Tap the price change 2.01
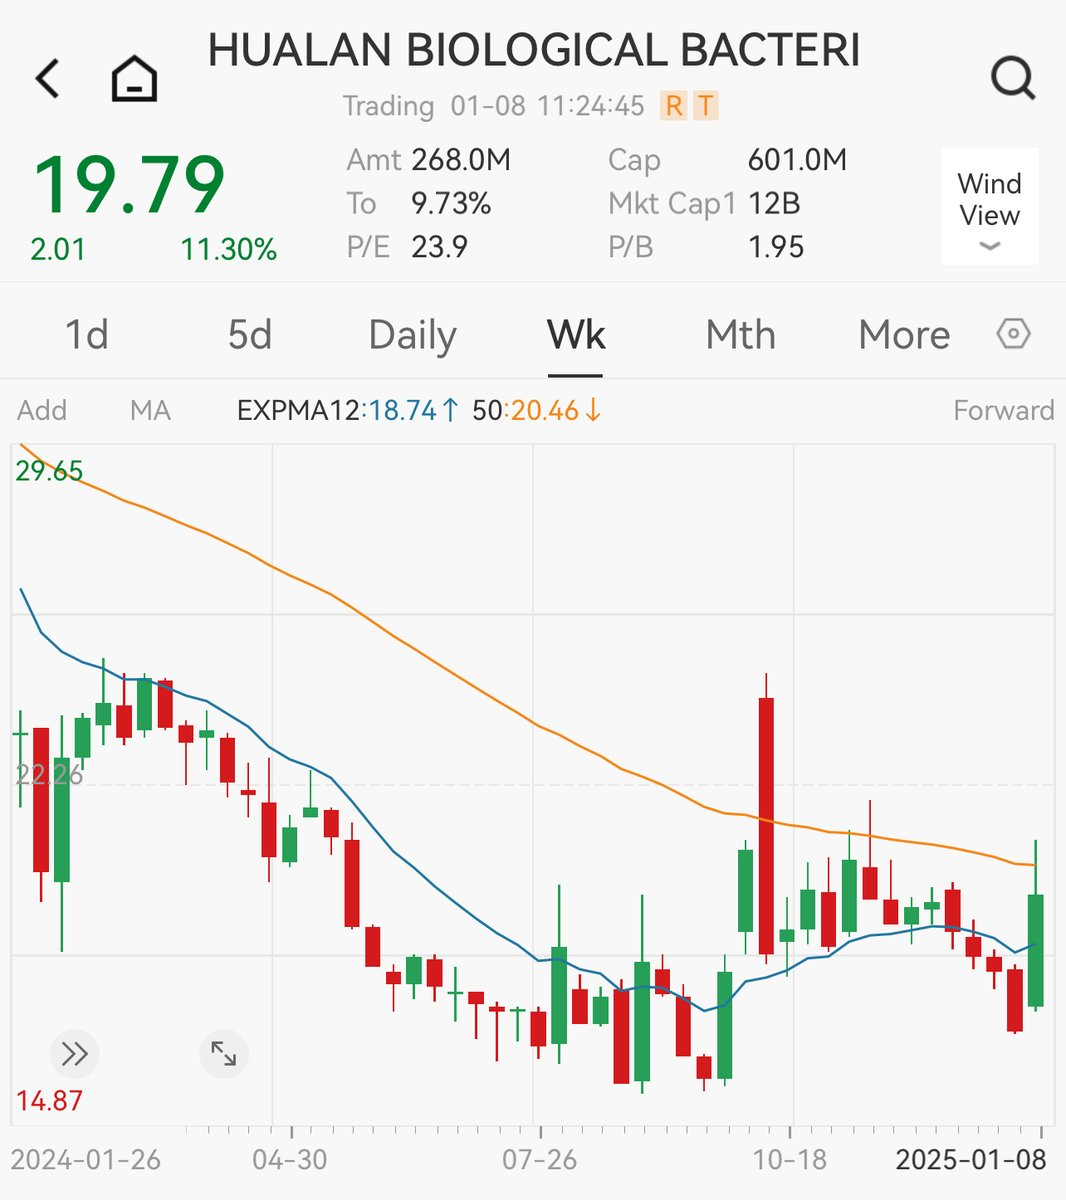The width and height of the screenshot is (1066, 1200). pos(58,249)
